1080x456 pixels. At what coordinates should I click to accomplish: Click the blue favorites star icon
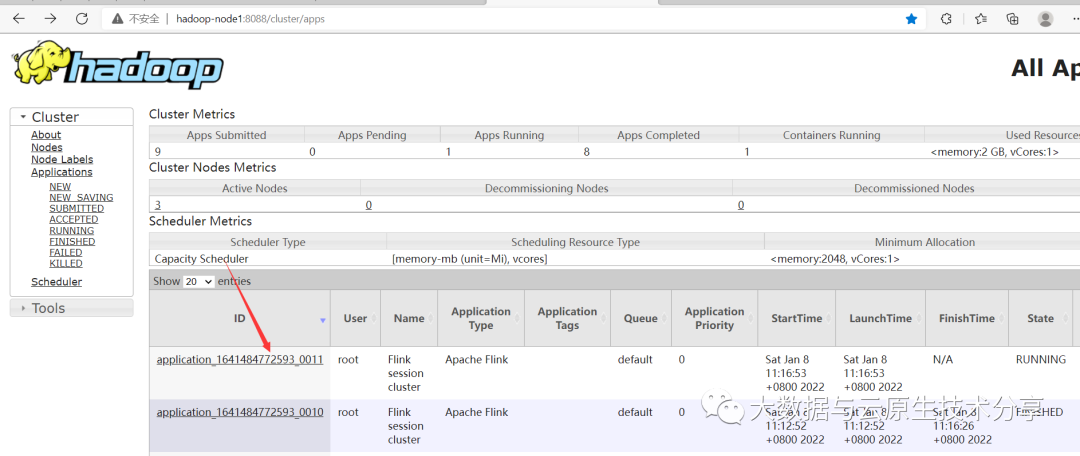pyautogui.click(x=911, y=19)
